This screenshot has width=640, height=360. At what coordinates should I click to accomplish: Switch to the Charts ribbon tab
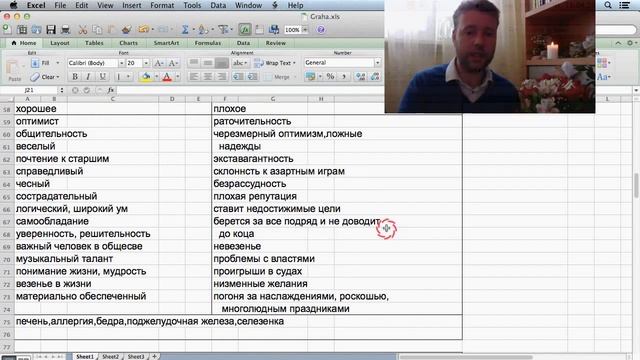coord(128,43)
